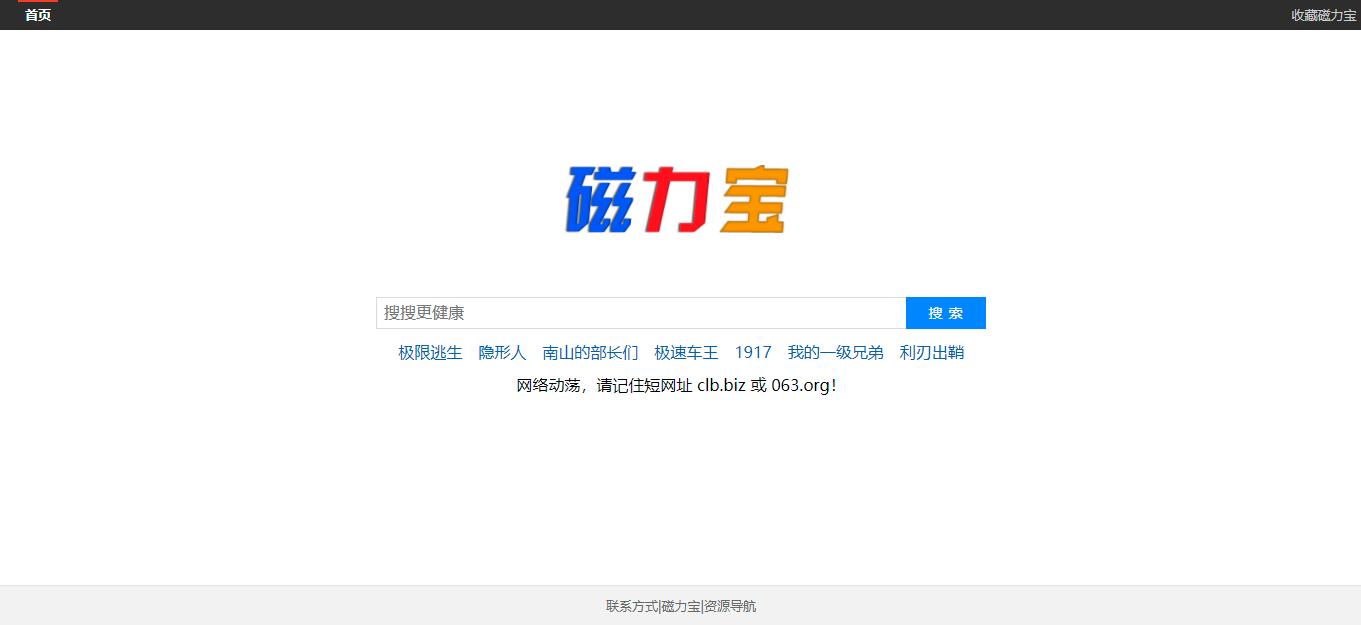1361x625 pixels.
Task: Open the 我的一级兄弟 hot search link
Action: (836, 352)
